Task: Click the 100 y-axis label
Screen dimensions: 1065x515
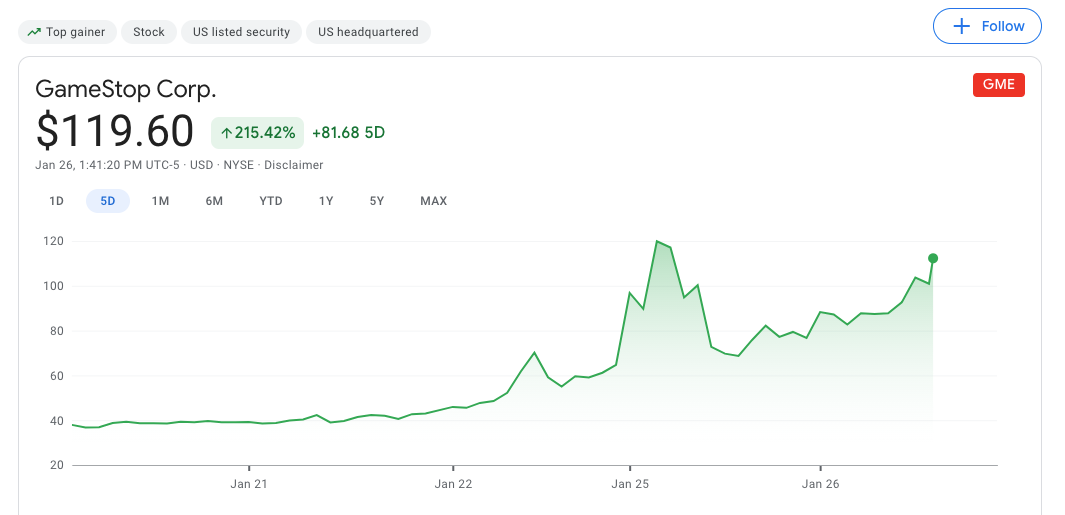Action: 54,286
